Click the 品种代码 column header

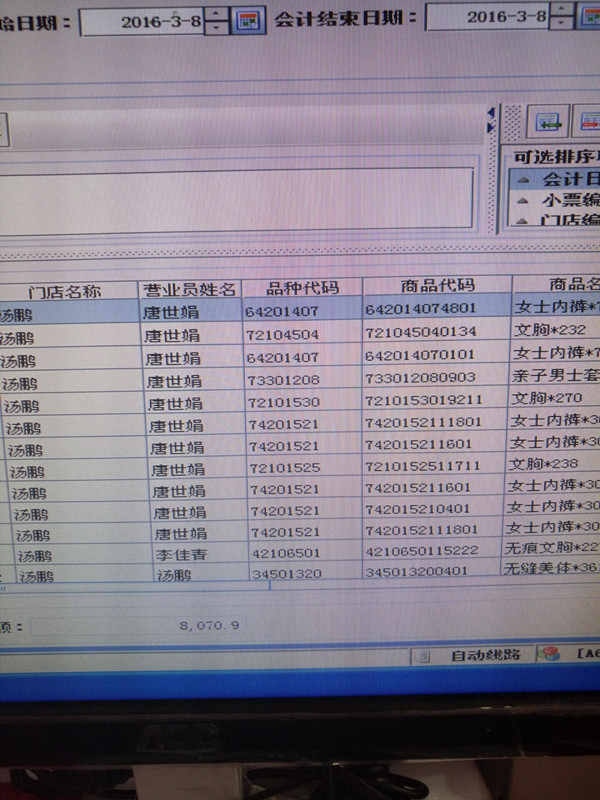[x=301, y=288]
